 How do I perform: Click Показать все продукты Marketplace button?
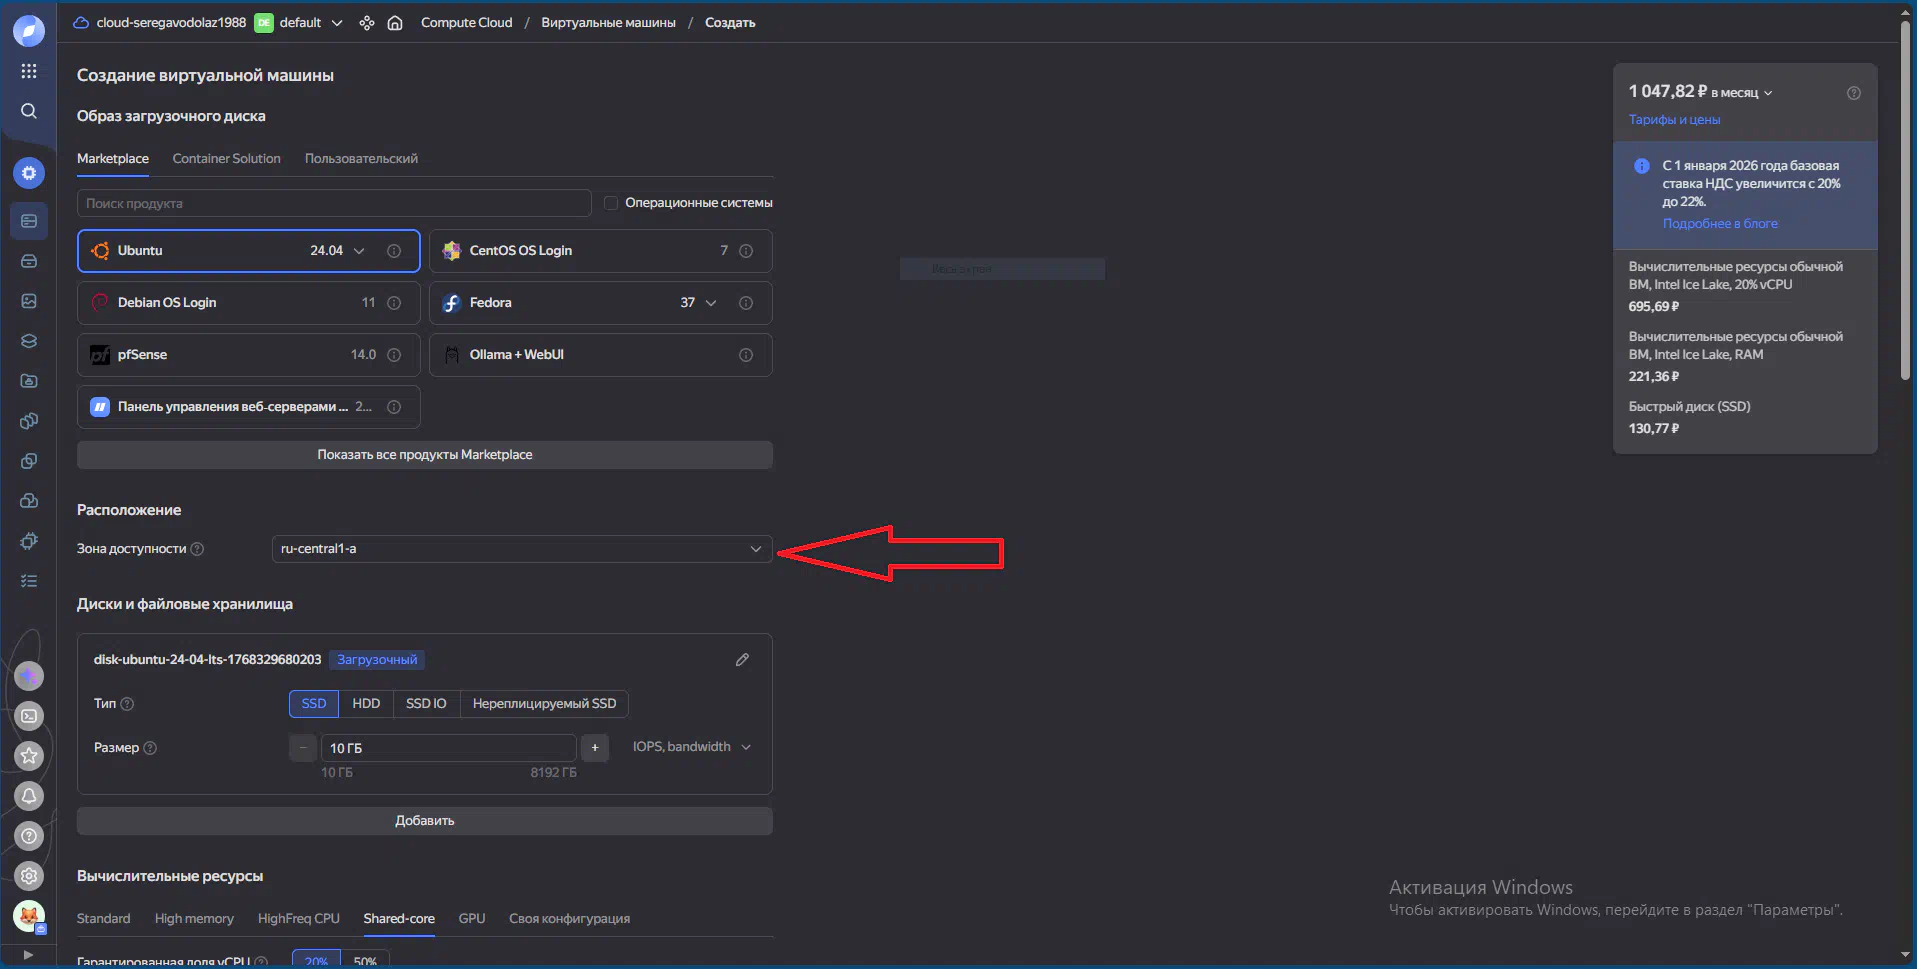[425, 455]
